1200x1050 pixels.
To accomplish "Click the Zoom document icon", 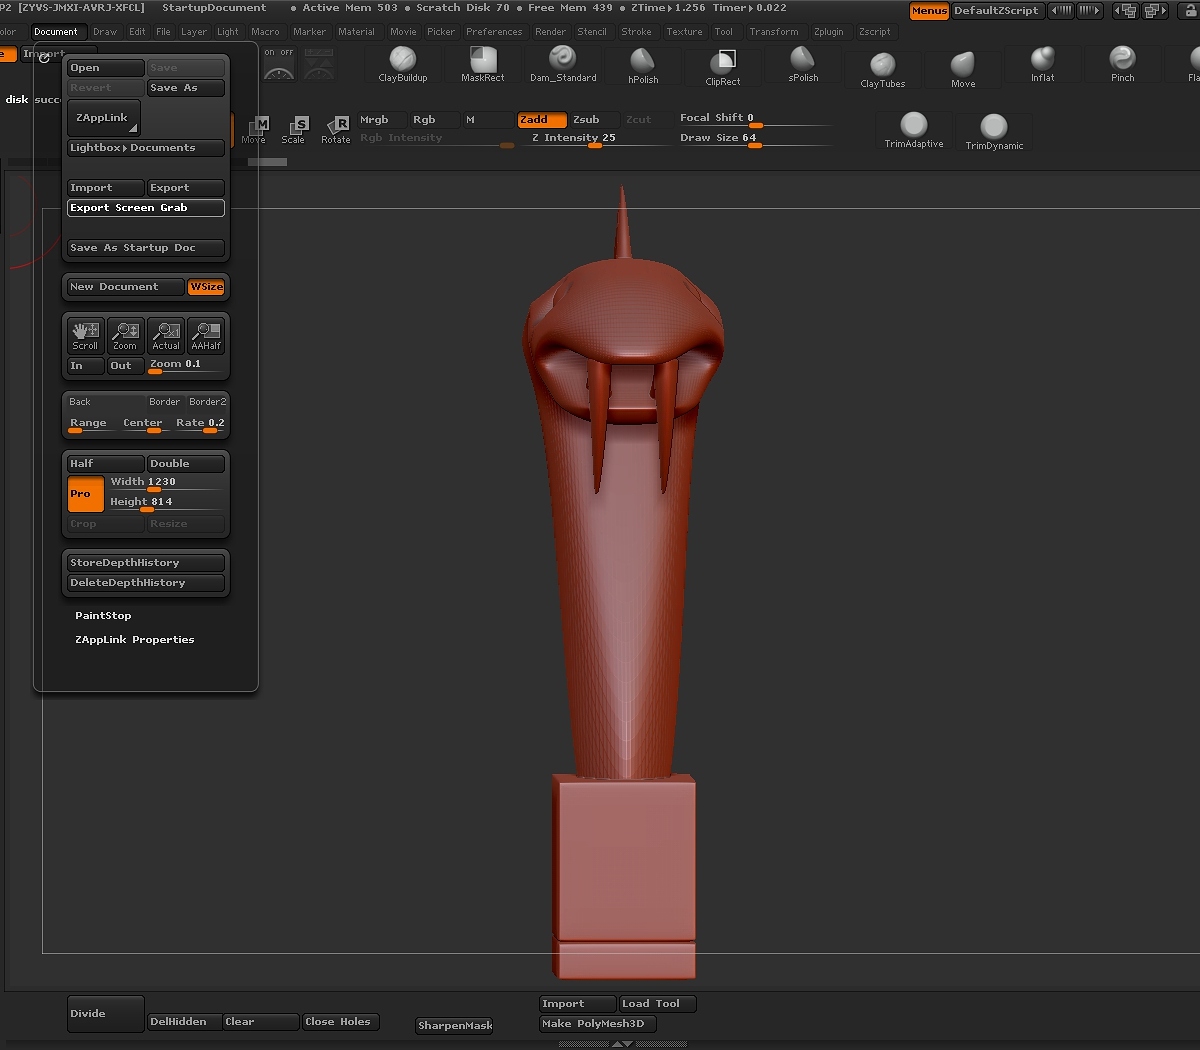I will 125,336.
